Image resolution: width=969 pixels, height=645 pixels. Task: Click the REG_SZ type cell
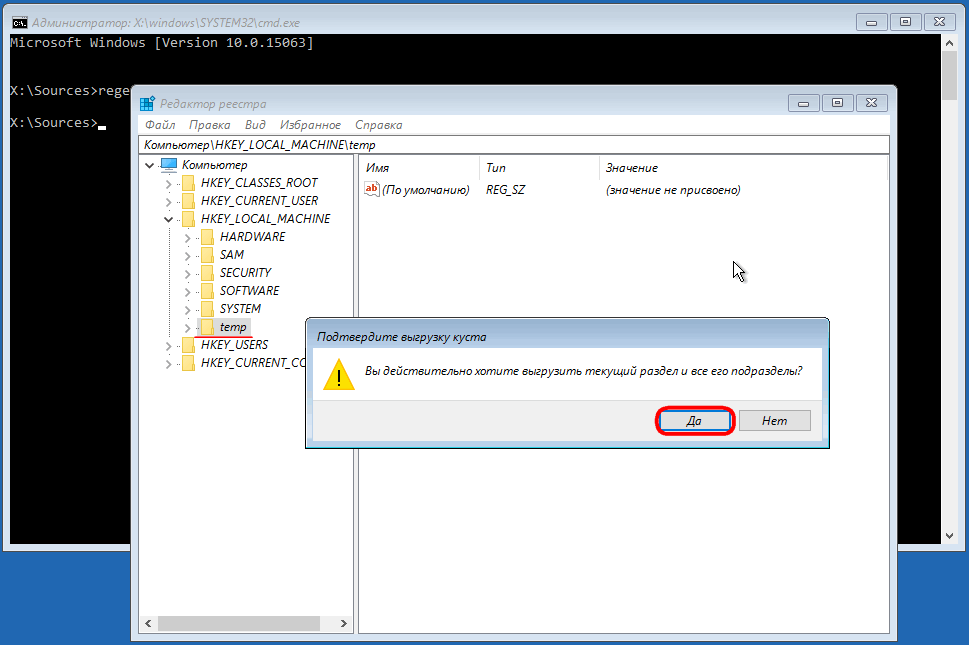point(505,190)
